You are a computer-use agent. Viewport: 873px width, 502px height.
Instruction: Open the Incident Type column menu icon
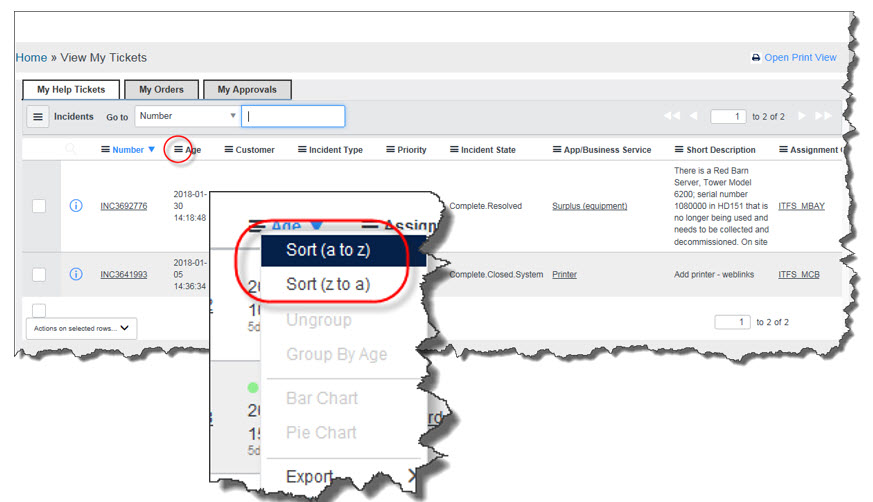pos(302,150)
